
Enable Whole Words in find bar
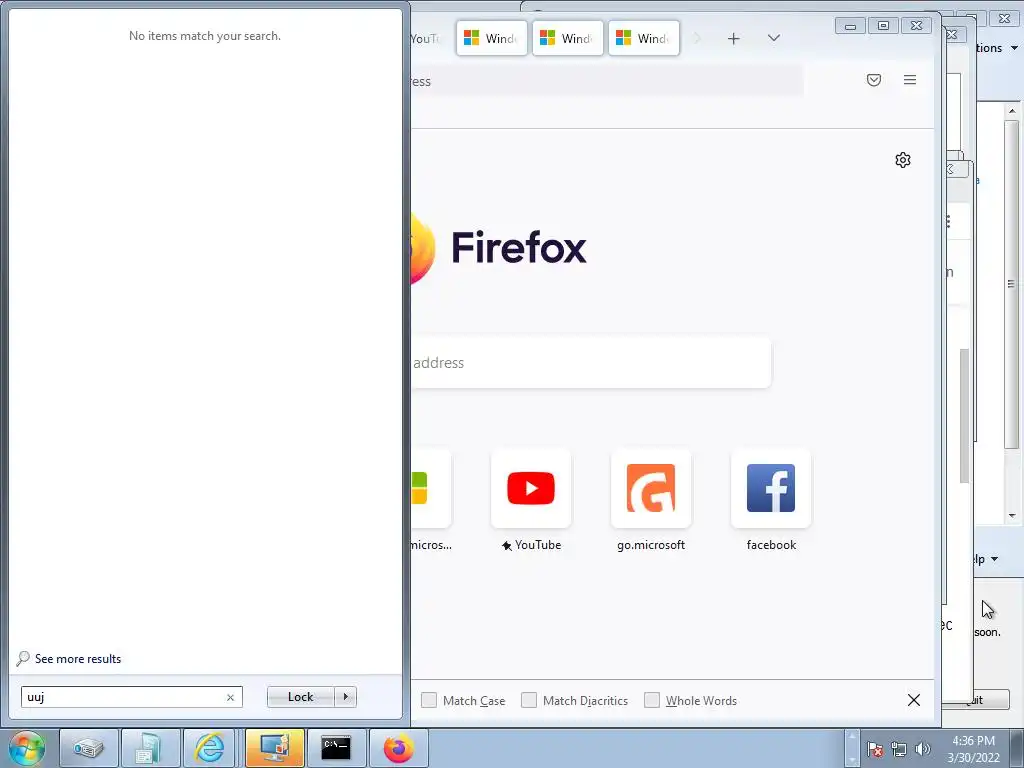[x=652, y=700]
